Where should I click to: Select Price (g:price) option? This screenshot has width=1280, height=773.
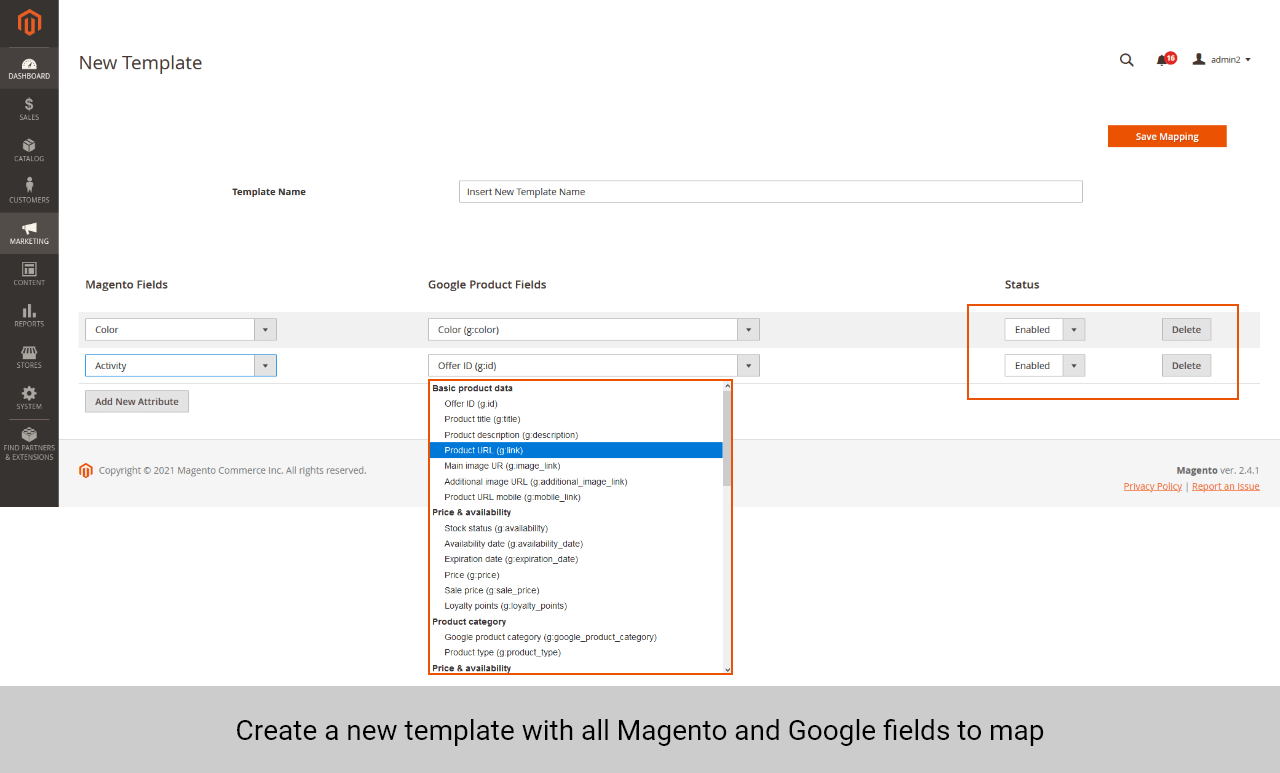[576, 575]
